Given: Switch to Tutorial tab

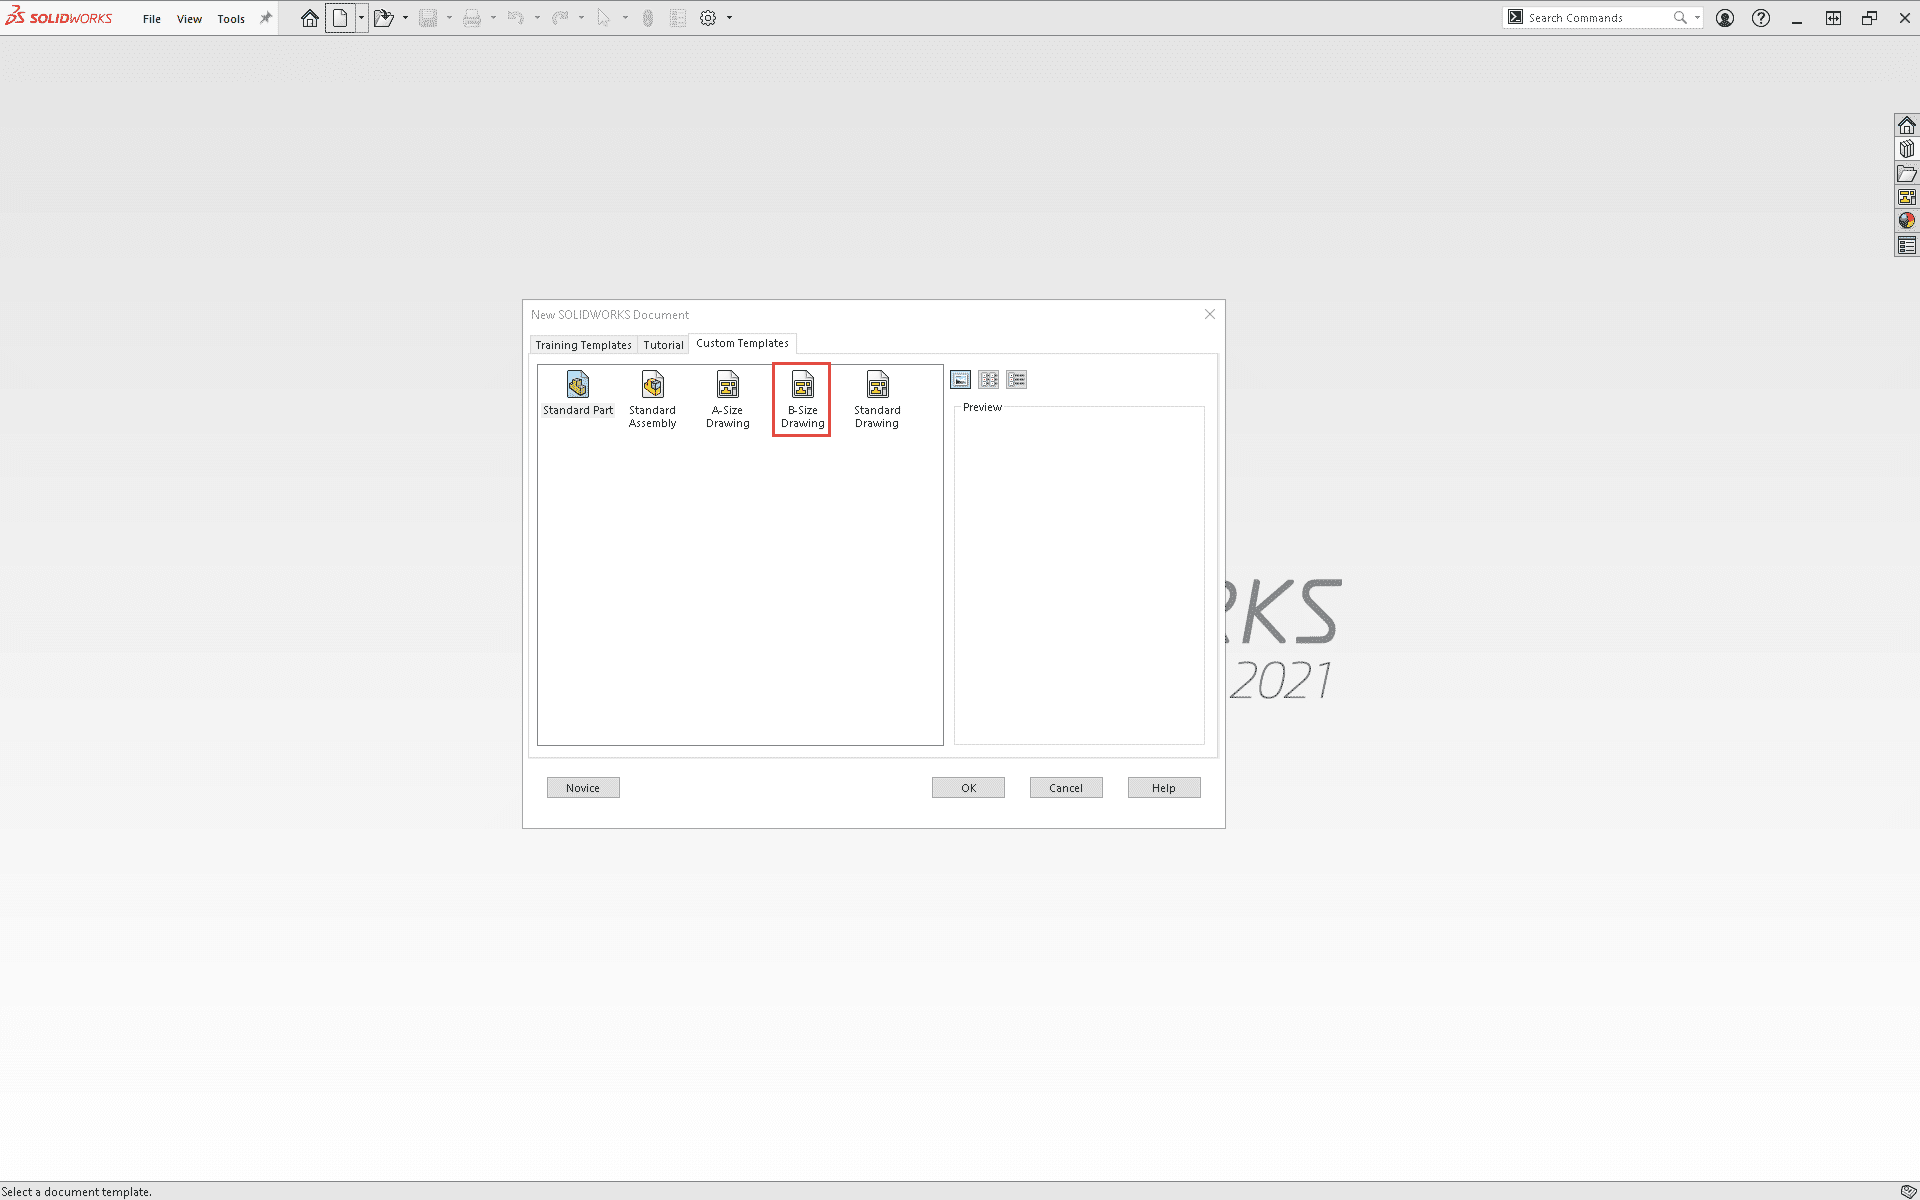Looking at the screenshot, I should [662, 344].
